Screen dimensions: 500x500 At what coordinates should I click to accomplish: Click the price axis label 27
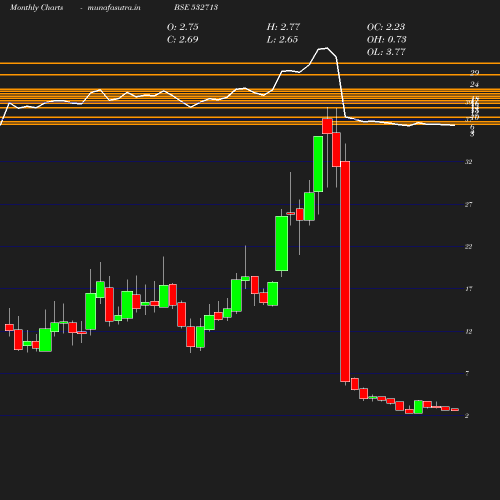468,204
